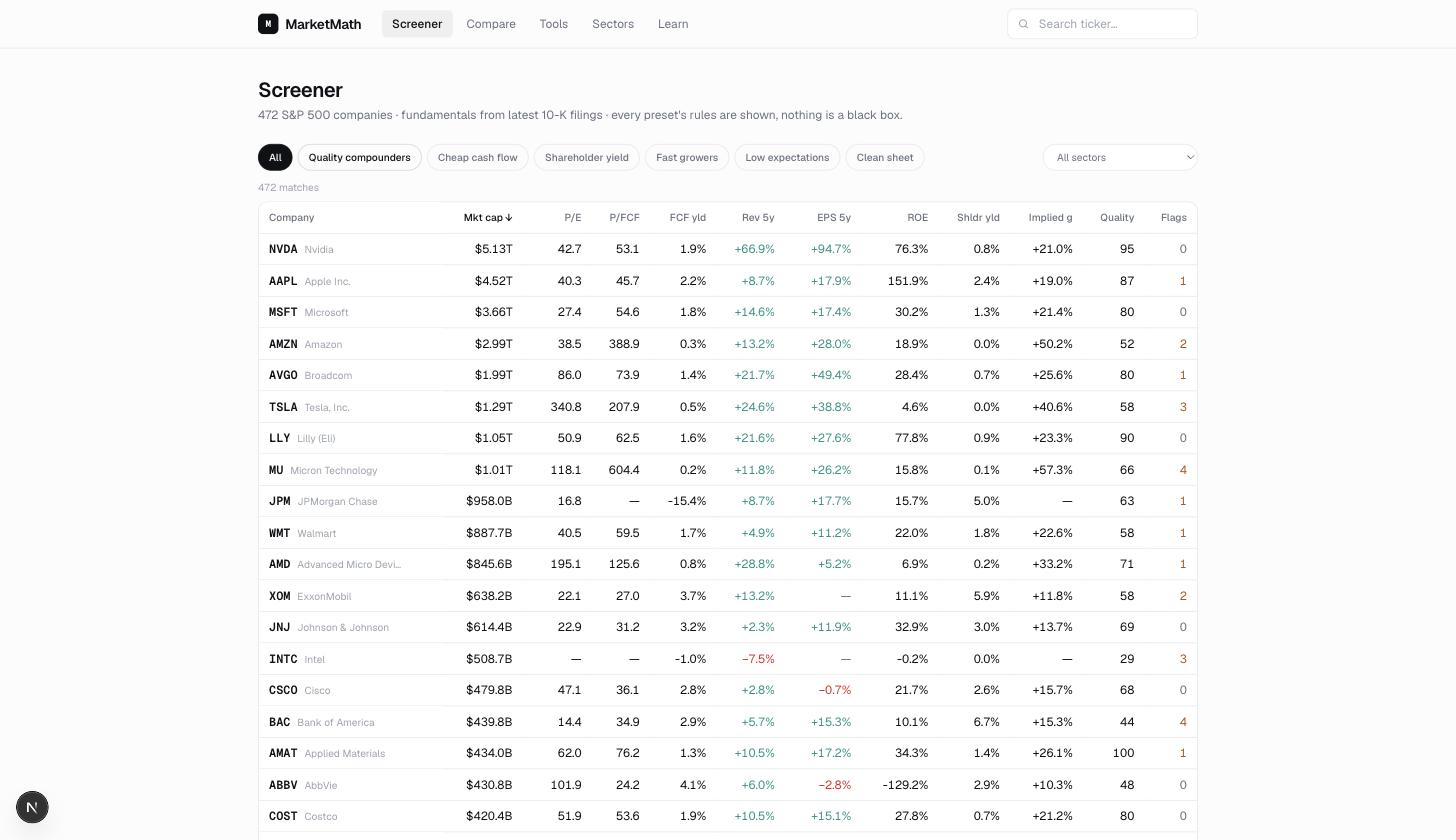Open the CSCO Cisco row

(x=727, y=690)
